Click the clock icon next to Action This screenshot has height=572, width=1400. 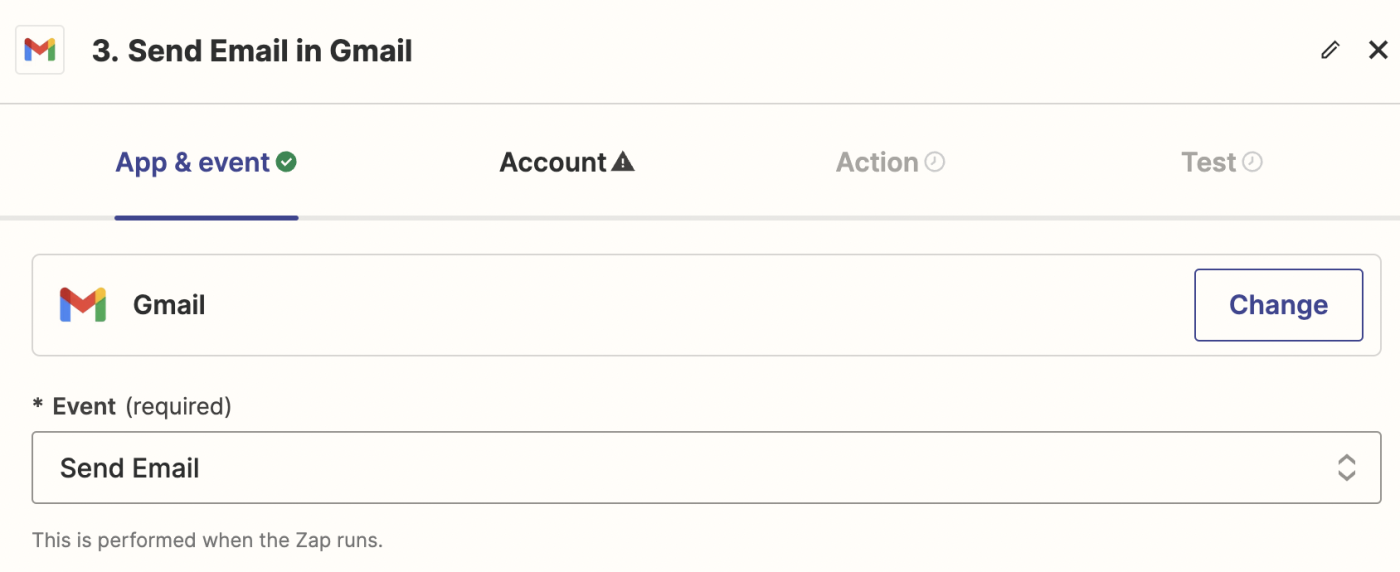tap(935, 162)
